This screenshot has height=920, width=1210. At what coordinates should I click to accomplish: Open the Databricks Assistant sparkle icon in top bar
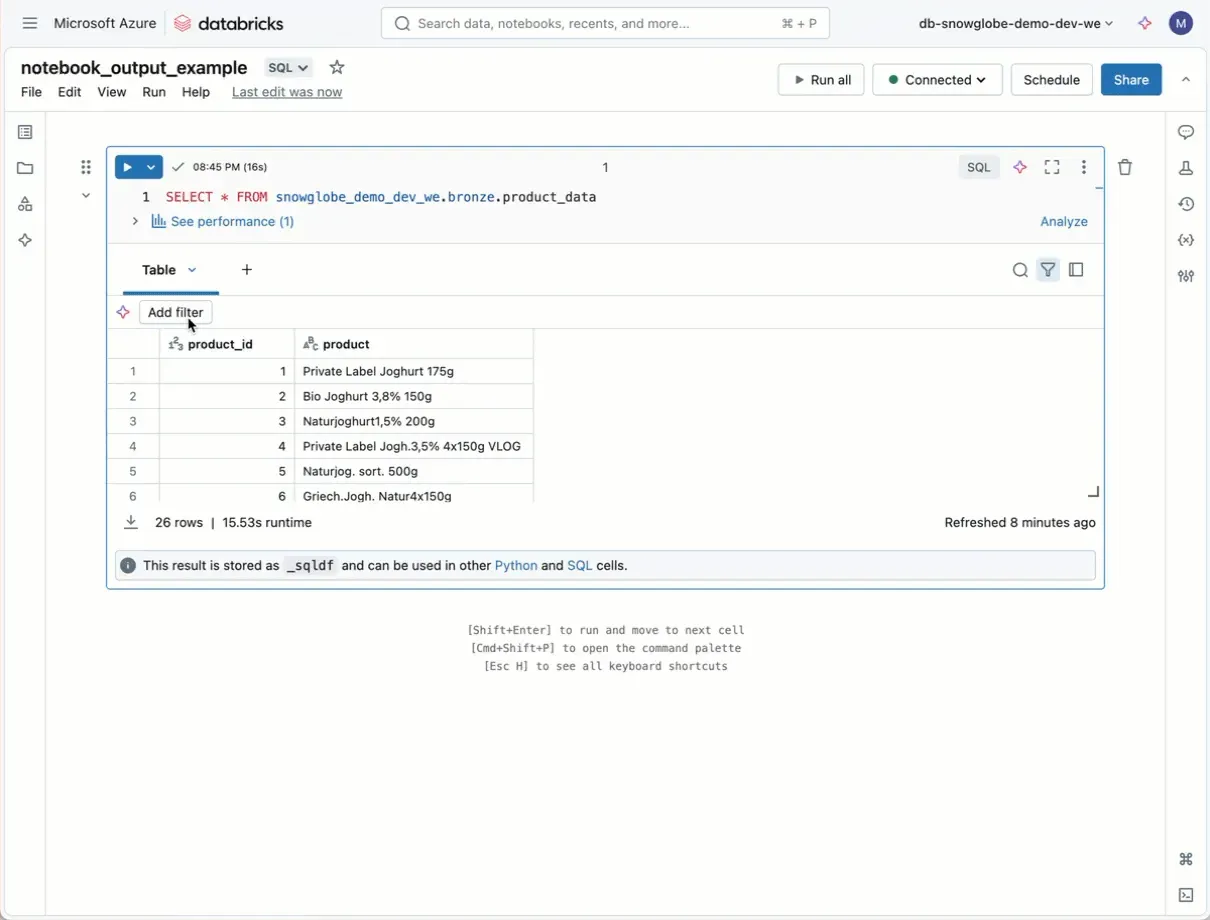(1145, 23)
